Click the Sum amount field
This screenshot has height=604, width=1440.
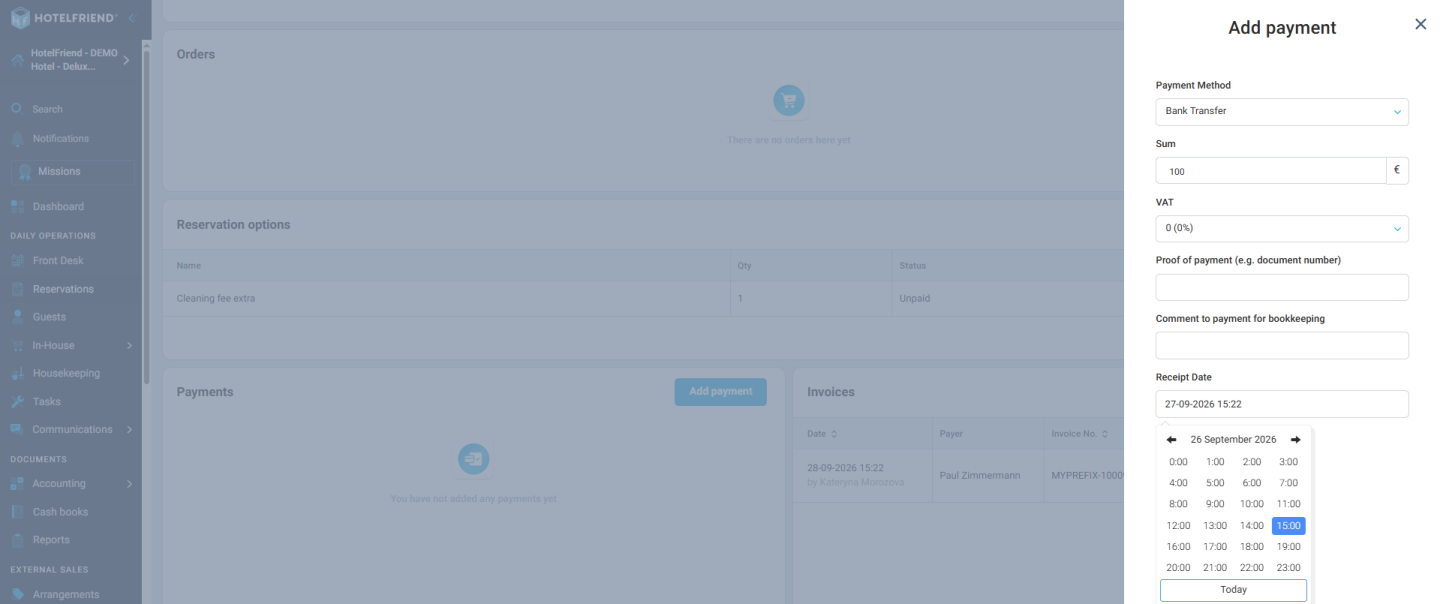click(1271, 171)
